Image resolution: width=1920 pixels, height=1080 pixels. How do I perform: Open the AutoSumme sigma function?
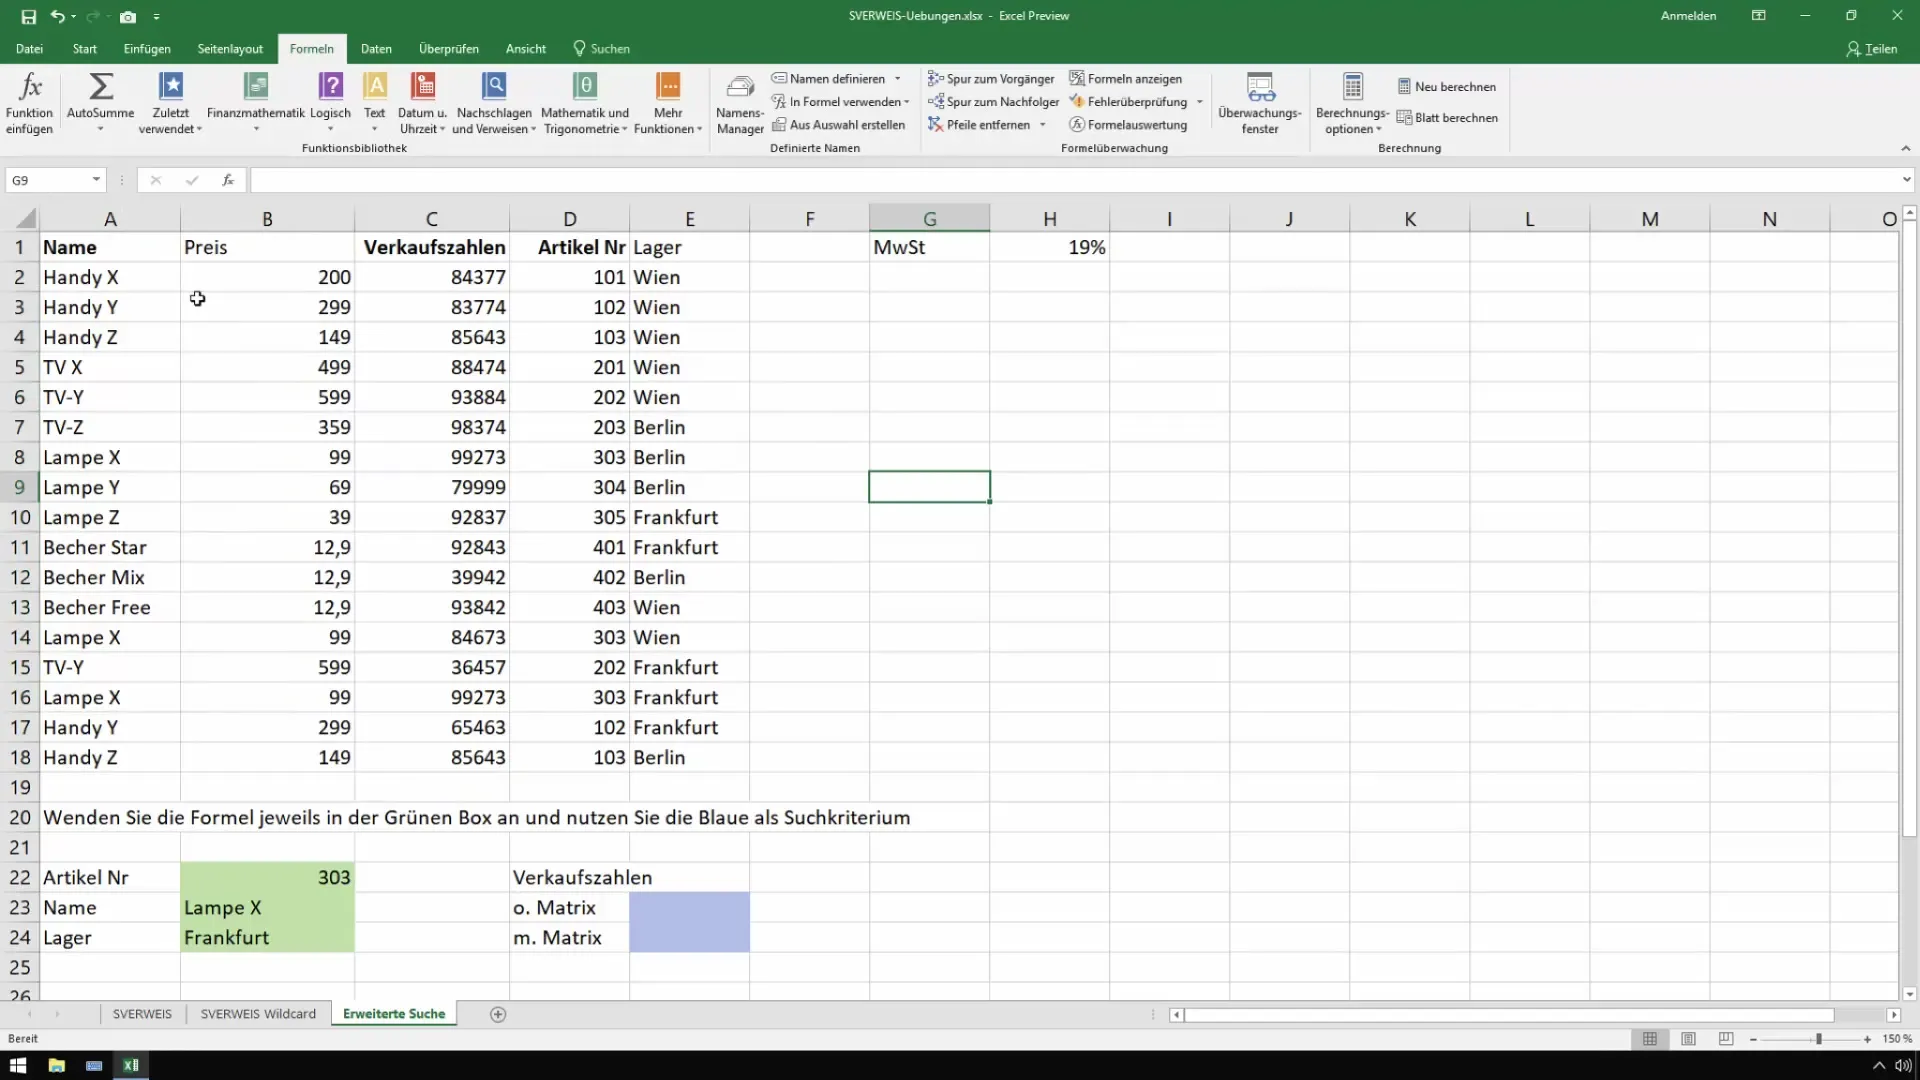100,103
